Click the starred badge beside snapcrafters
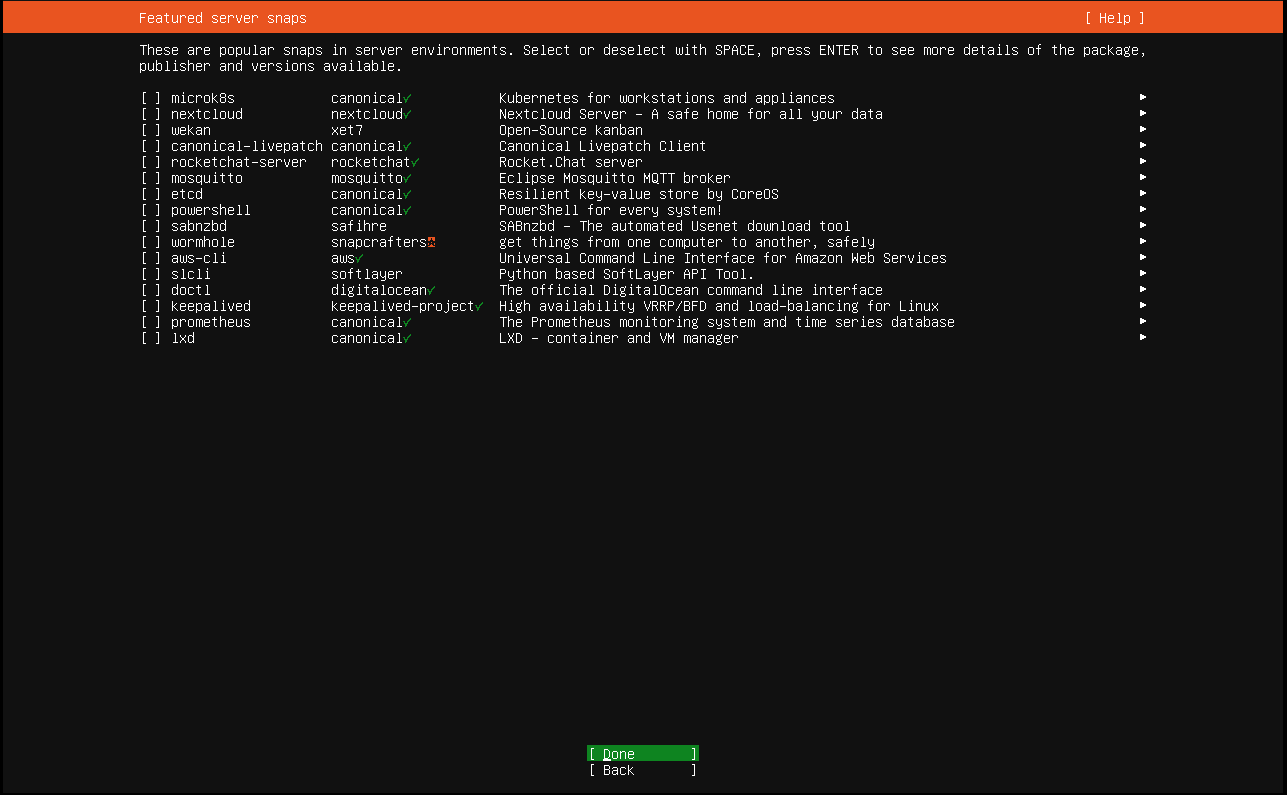This screenshot has height=795, width=1287. point(431,242)
